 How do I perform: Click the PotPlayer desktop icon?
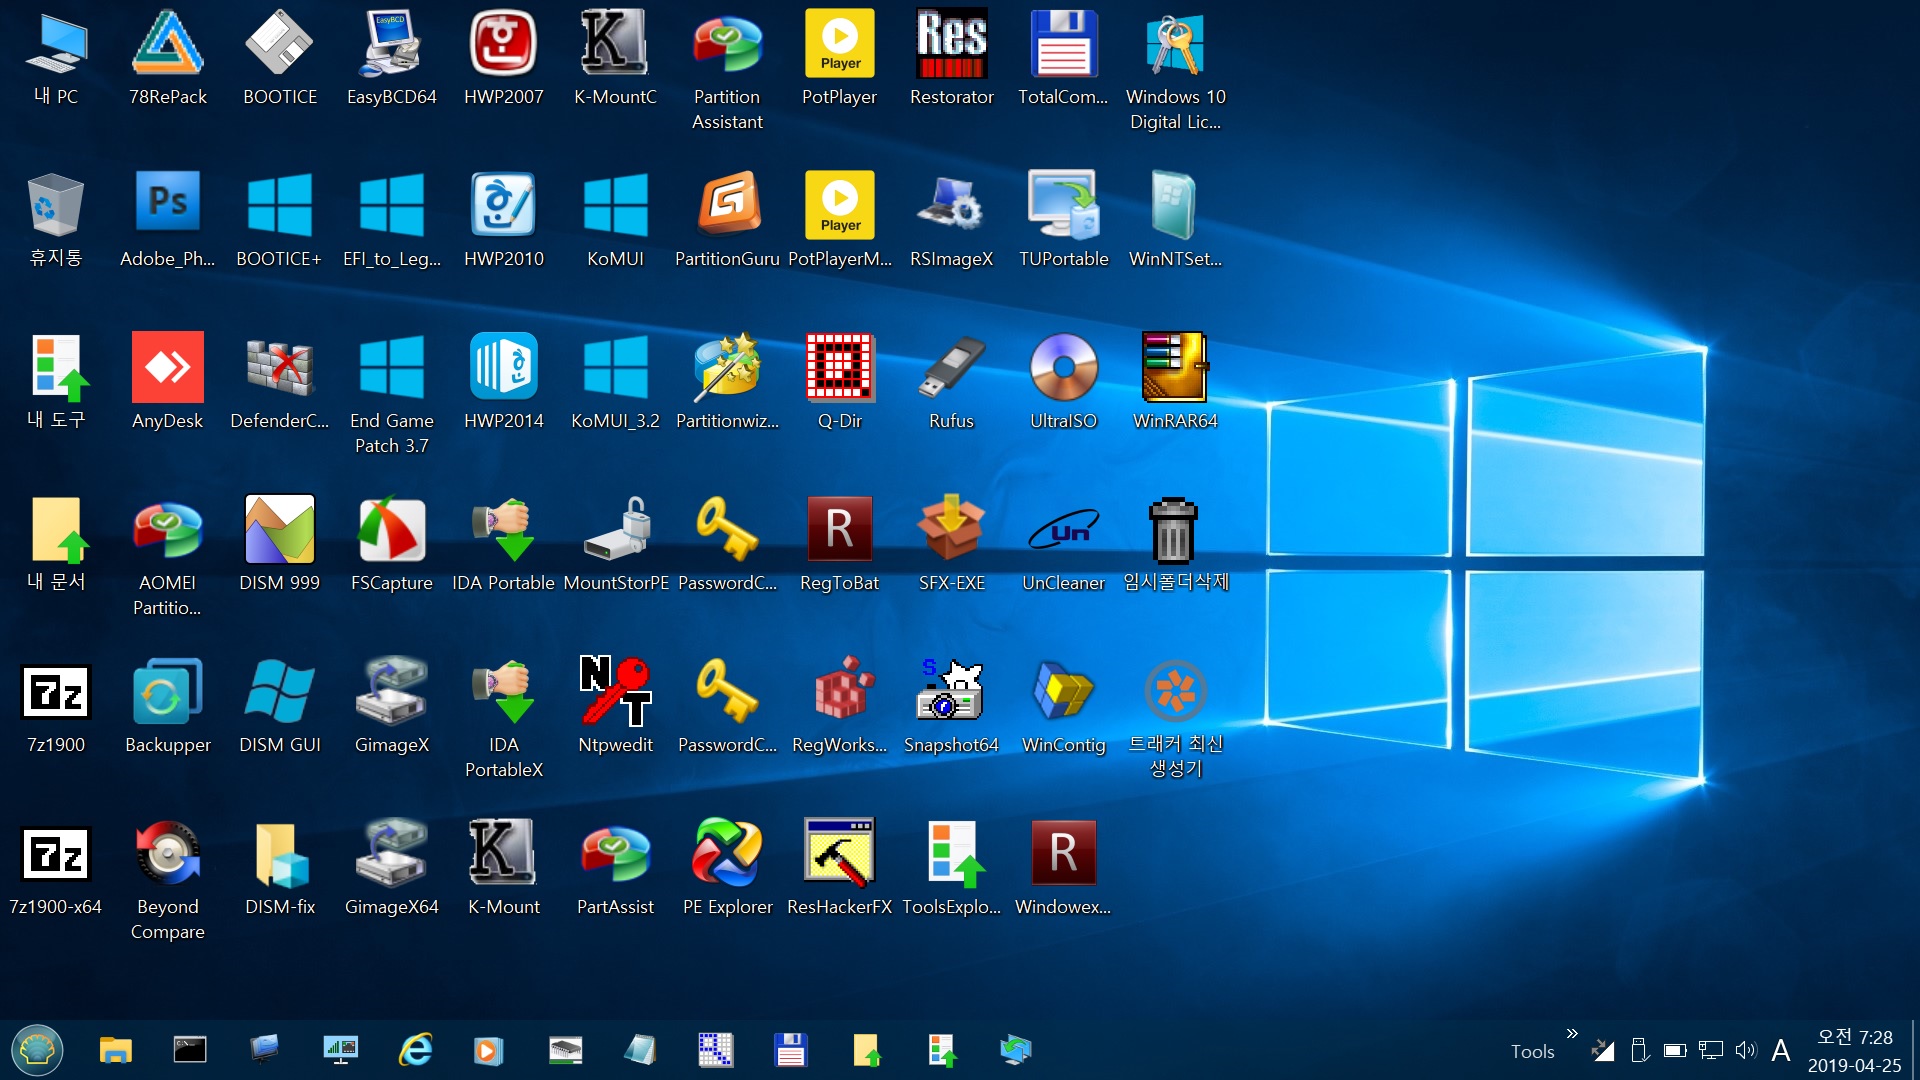839,44
